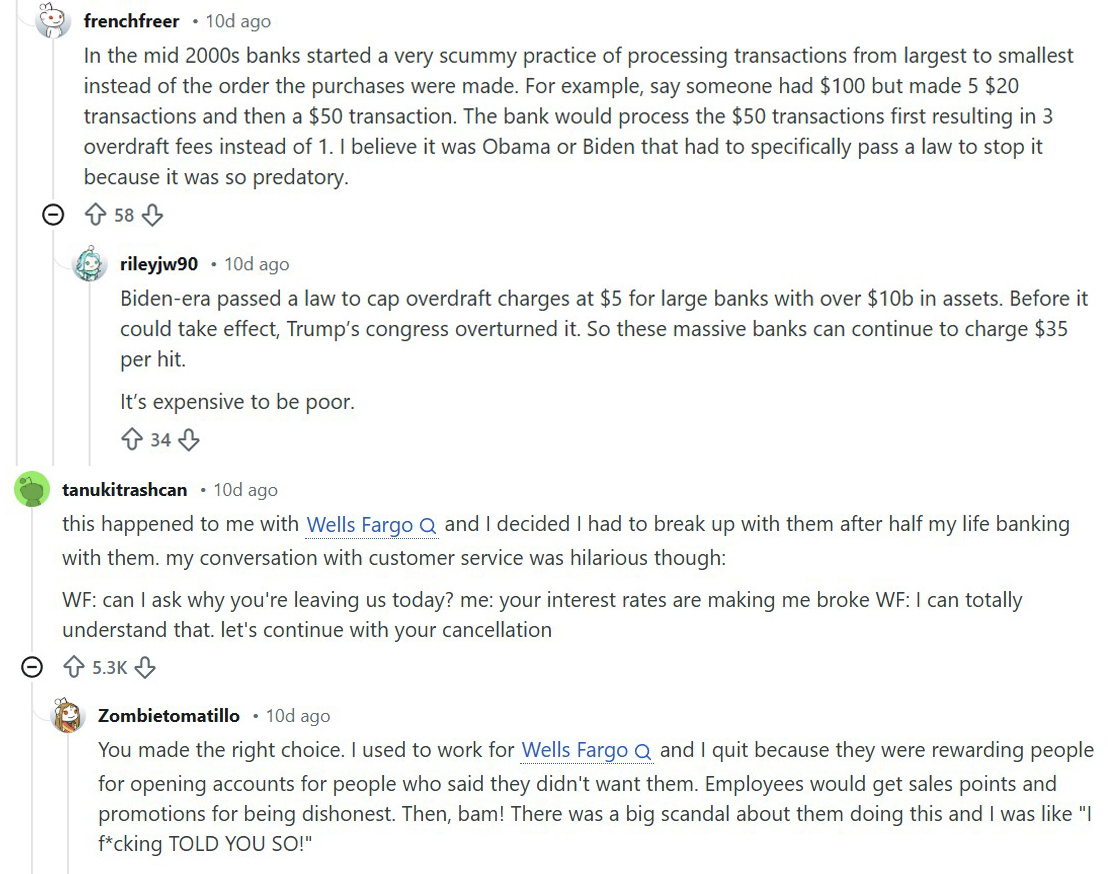Upvote tanukitrashcan's comment

[x=74, y=667]
